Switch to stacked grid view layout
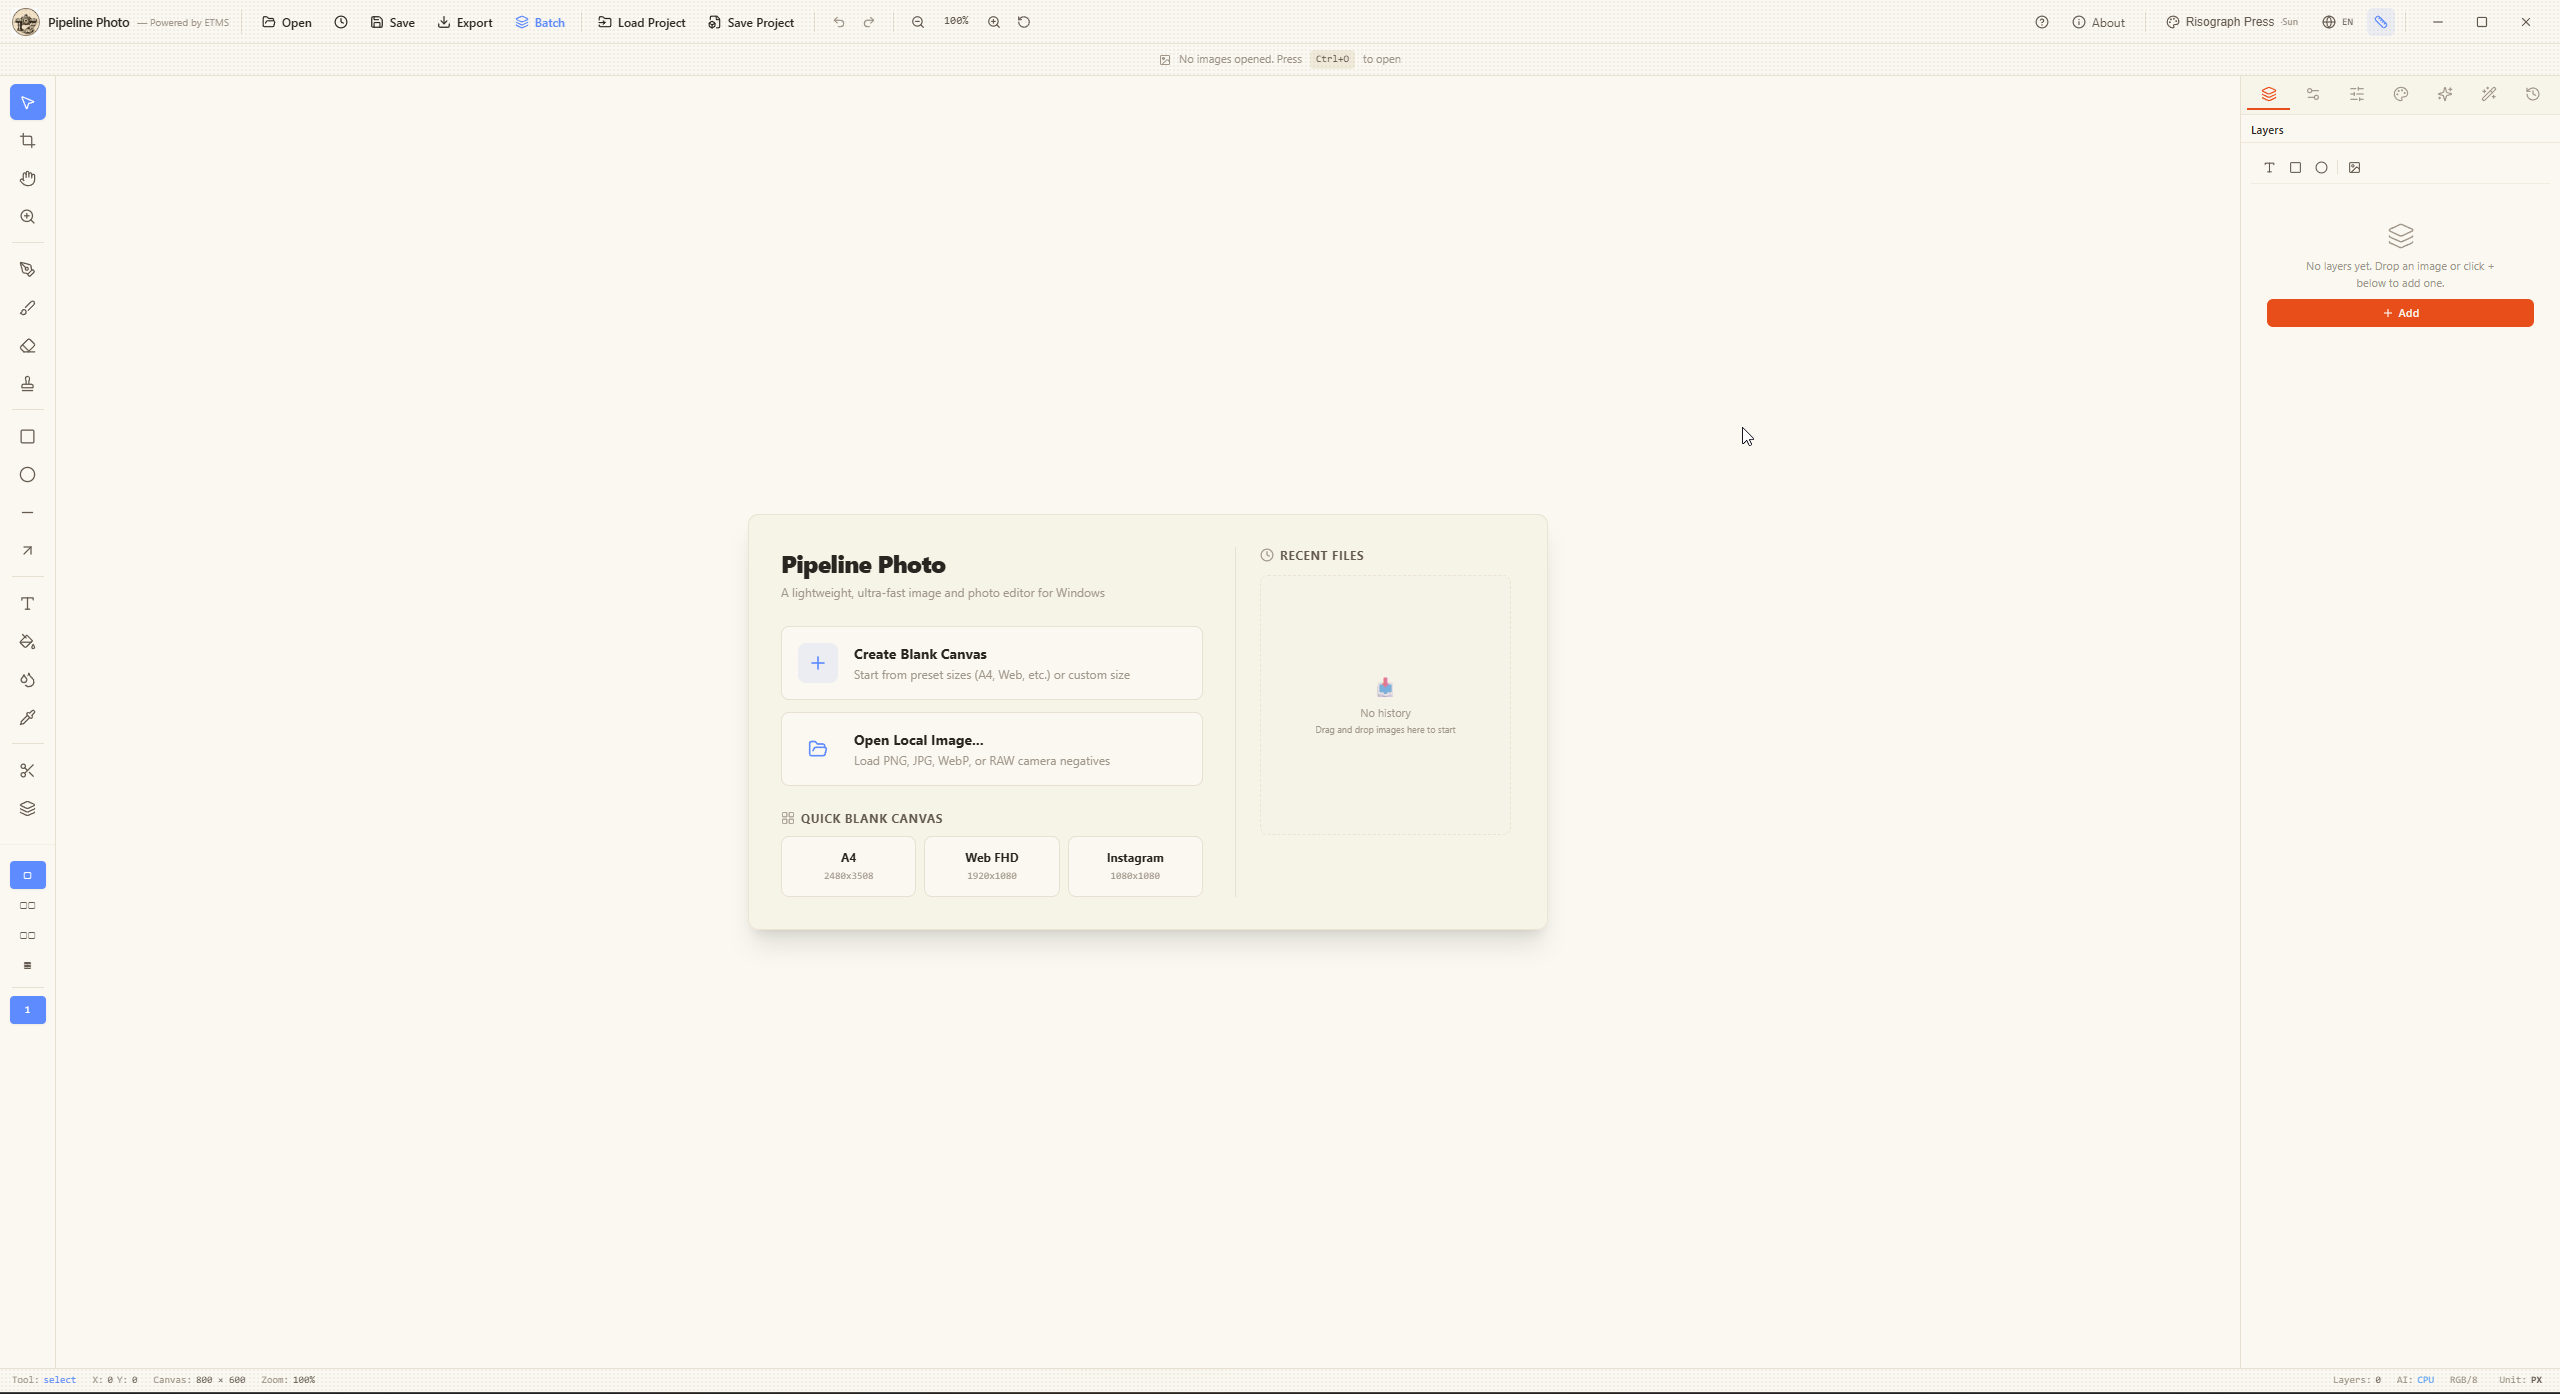The height and width of the screenshot is (1394, 2560). tap(28, 966)
